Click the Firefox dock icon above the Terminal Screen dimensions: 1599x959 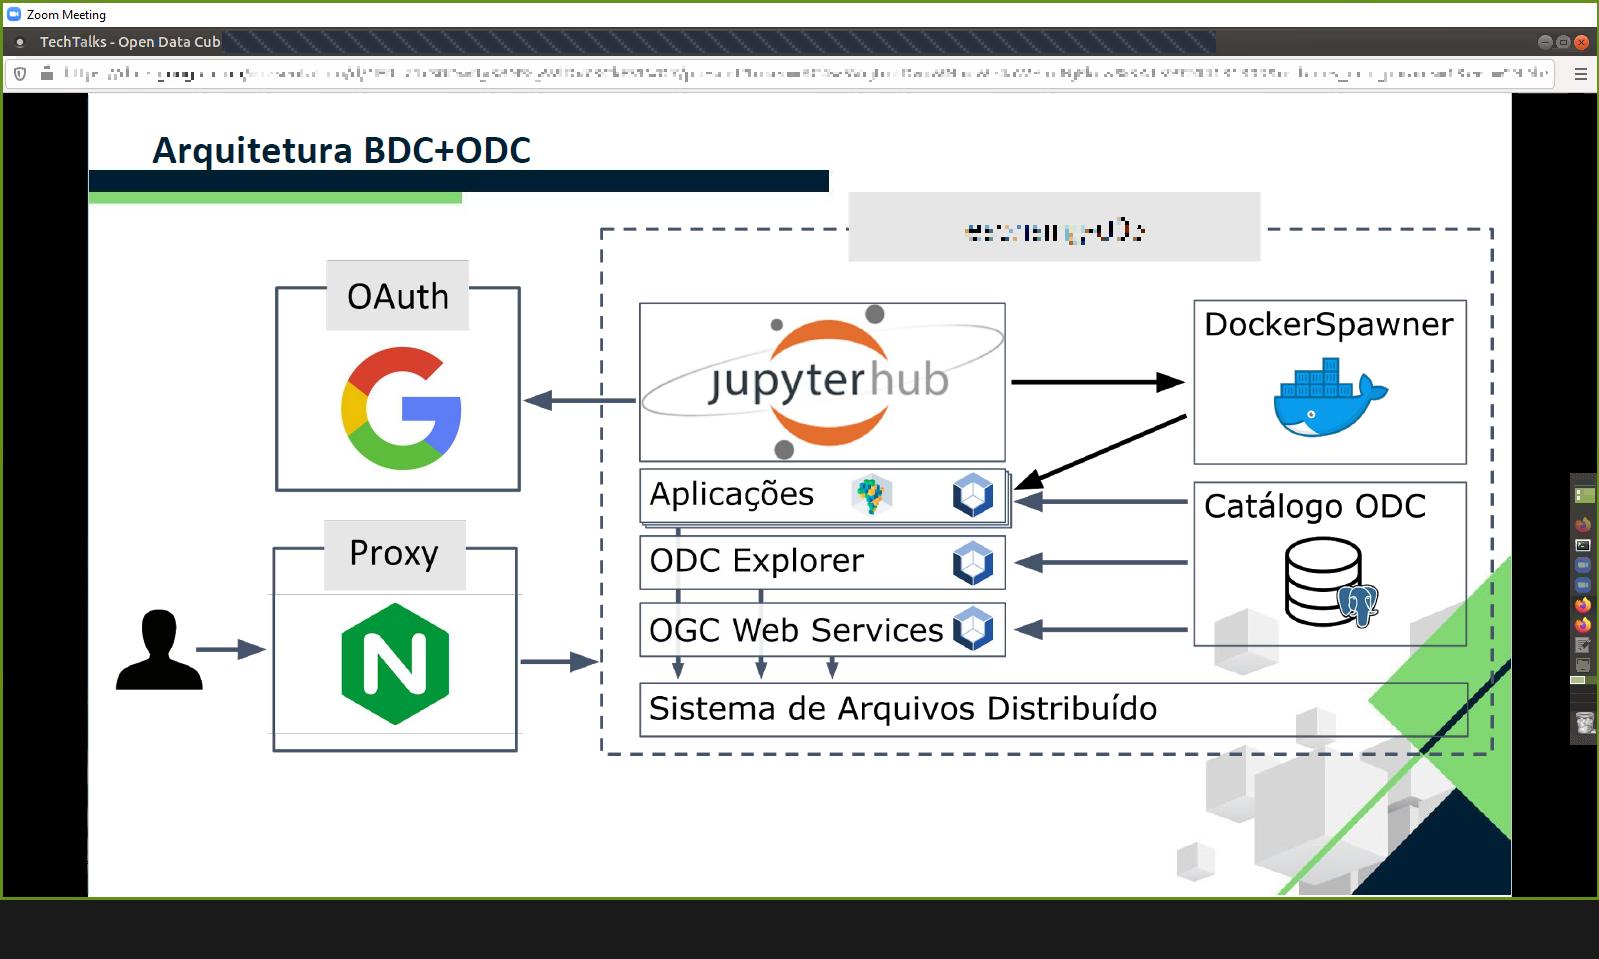point(1583,525)
